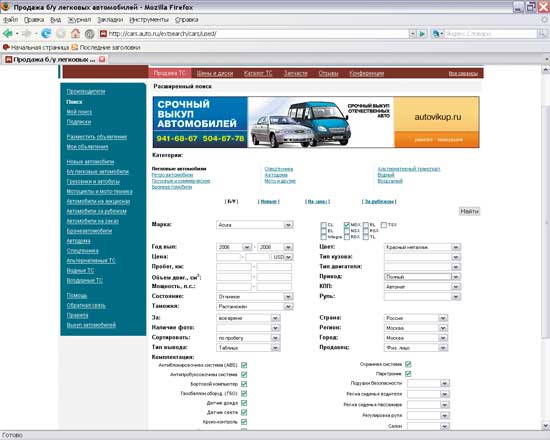
Task: Close the tab with the red close icon
Action: click(x=102, y=59)
